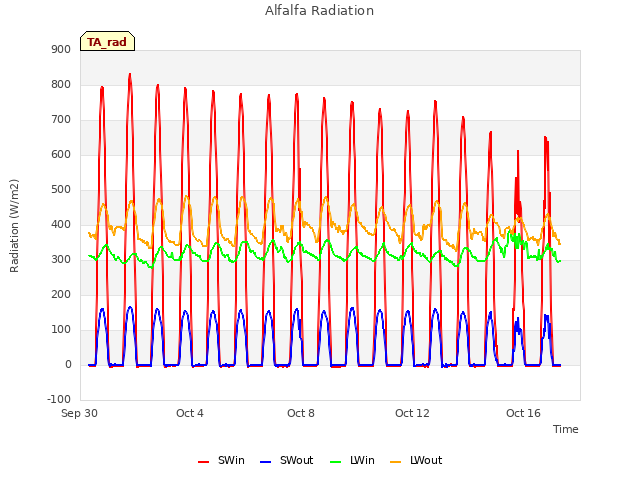This screenshot has height=480, width=640.
Task: Toggle the LWout series in legend
Action: (x=416, y=460)
